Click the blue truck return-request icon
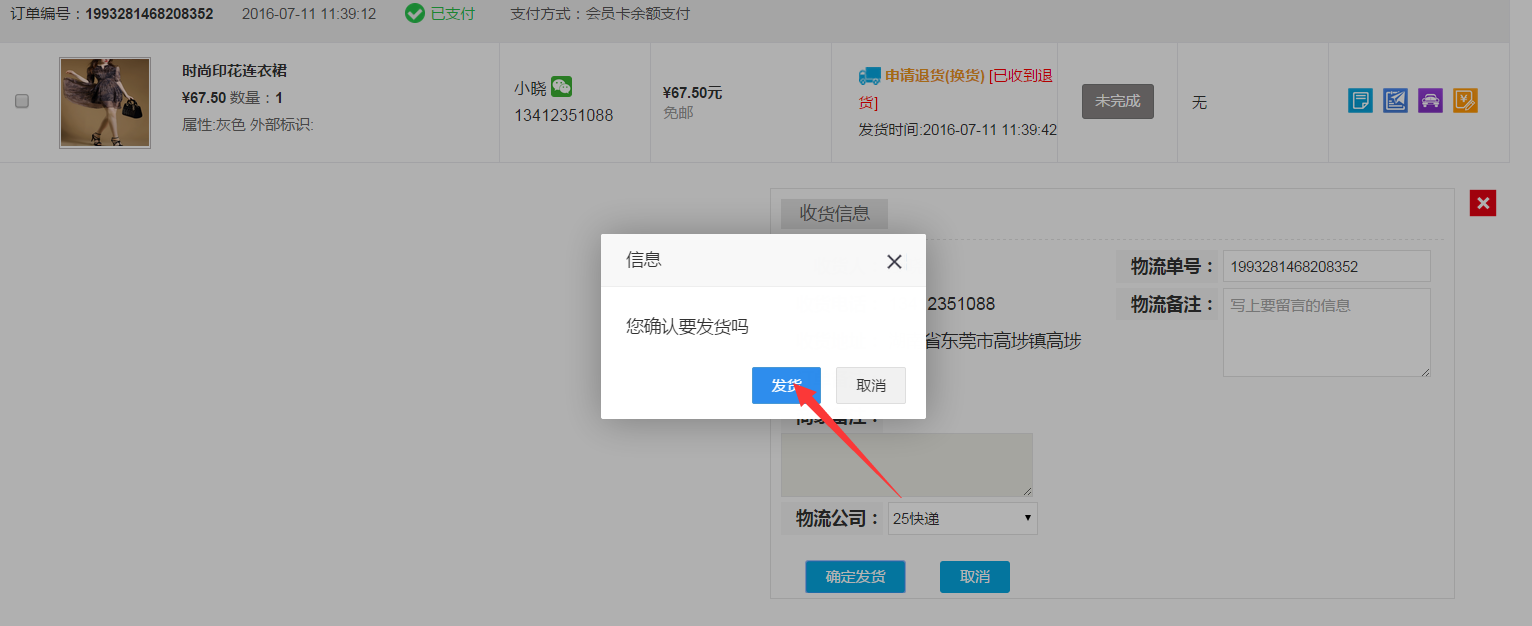Viewport: 1532px width, 626px height. (869, 76)
